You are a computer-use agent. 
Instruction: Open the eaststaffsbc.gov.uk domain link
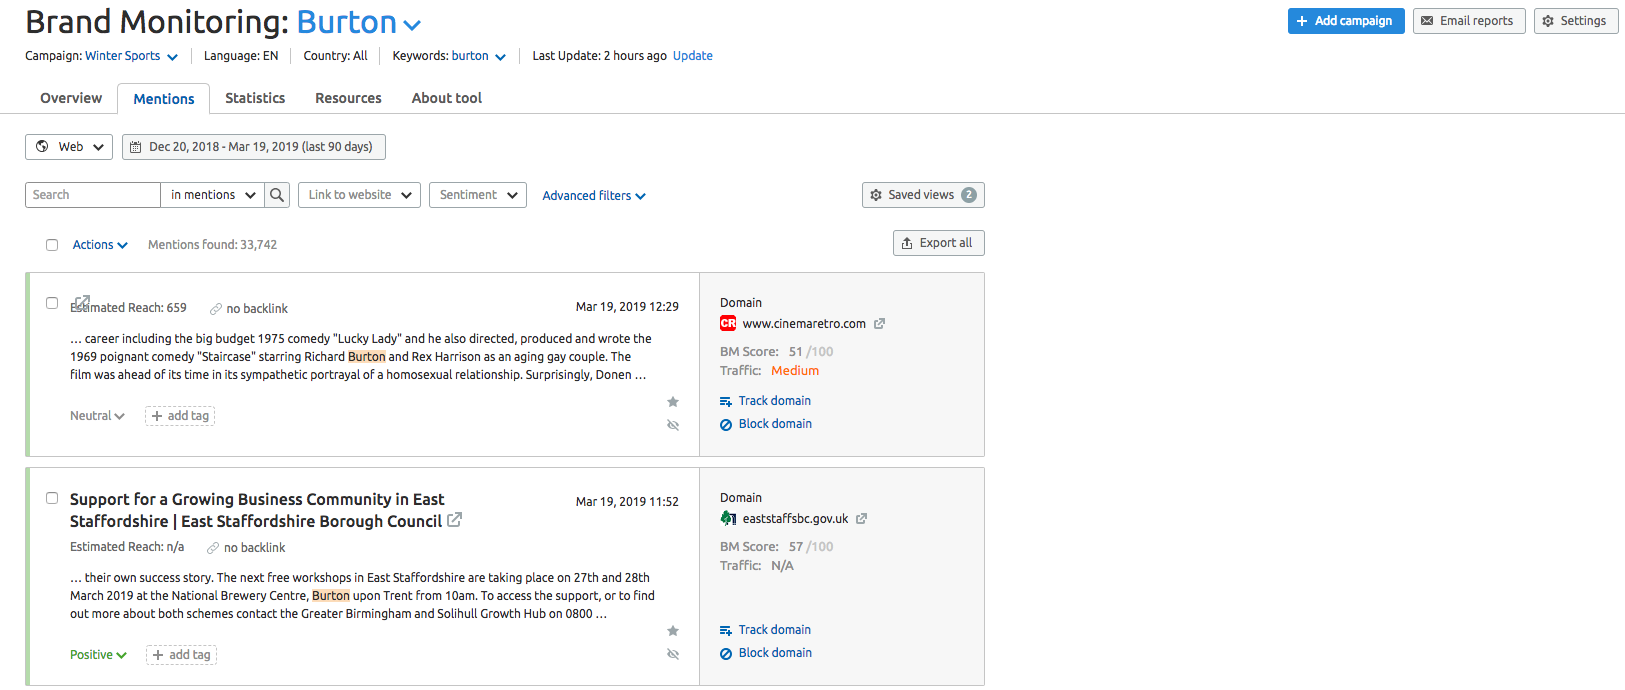[795, 519]
